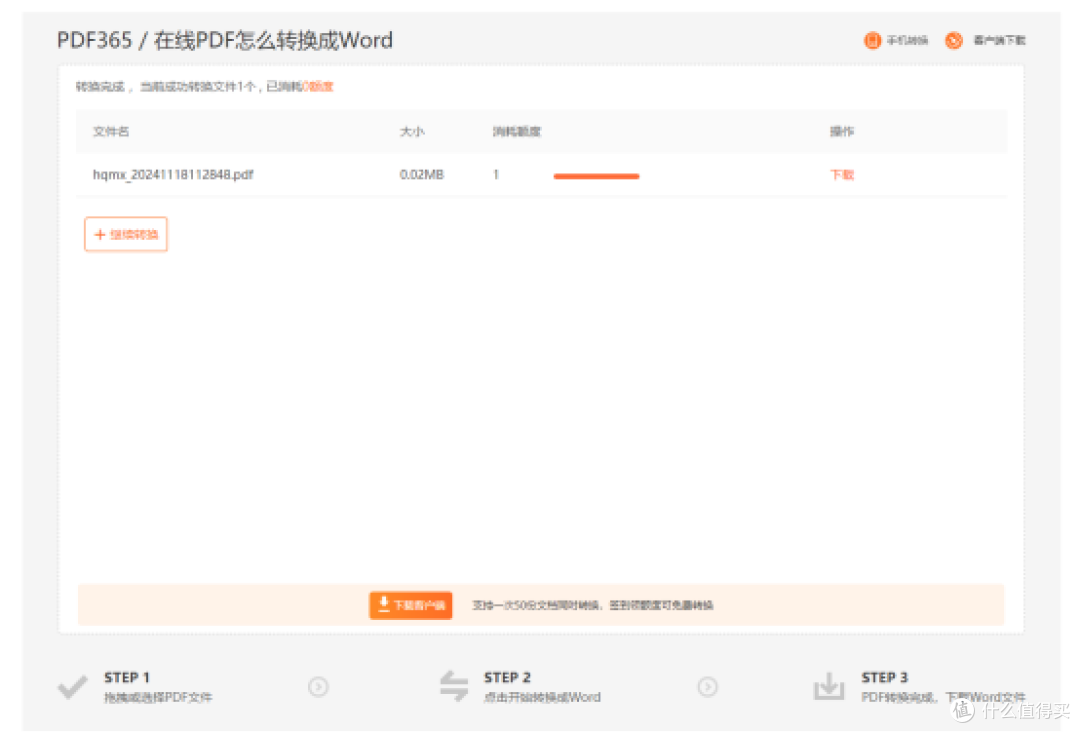The width and height of the screenshot is (1080, 733).
Task: Click the 文件名 column header
Action: click(x=111, y=132)
